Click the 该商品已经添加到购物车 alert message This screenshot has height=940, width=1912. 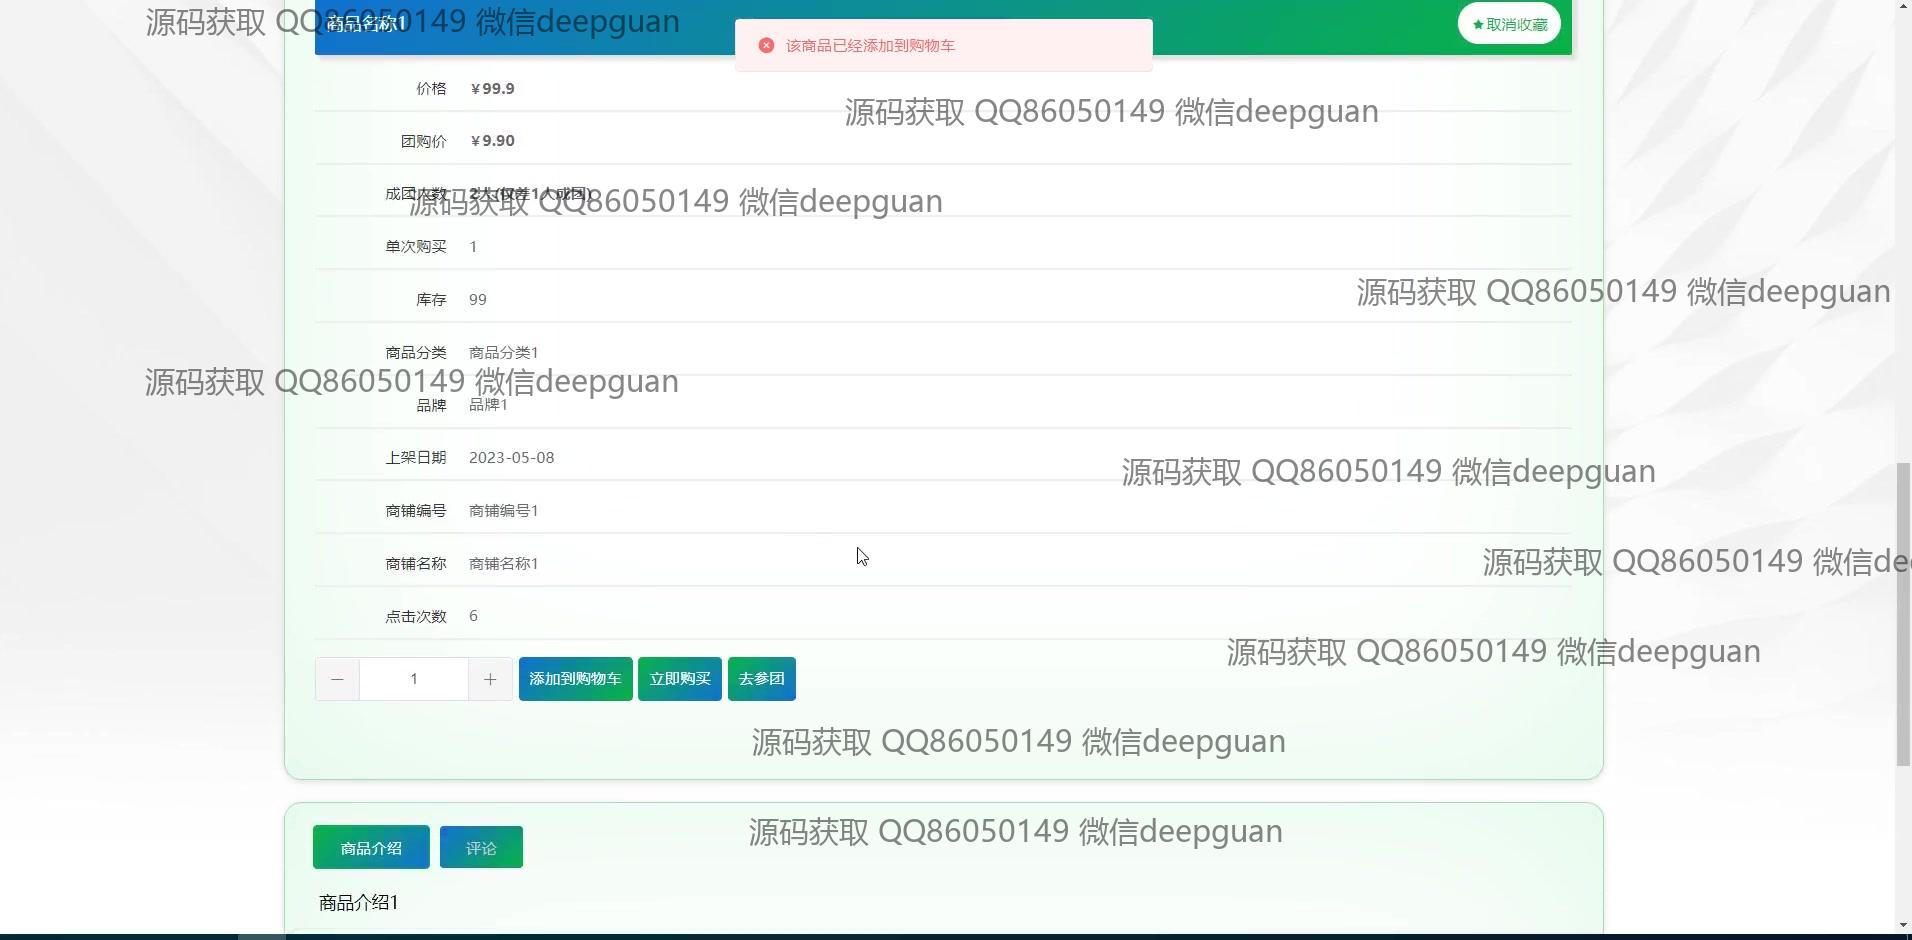[870, 46]
